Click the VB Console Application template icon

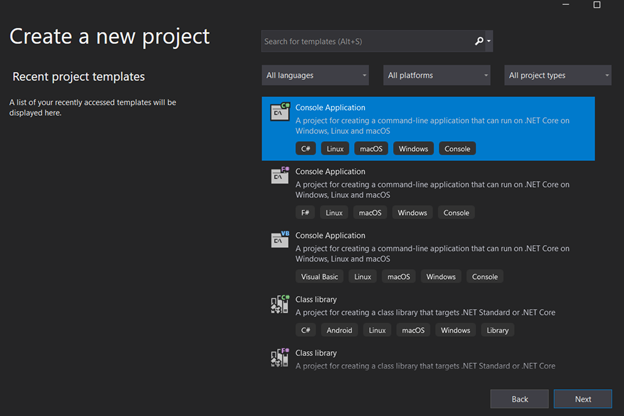tap(280, 240)
